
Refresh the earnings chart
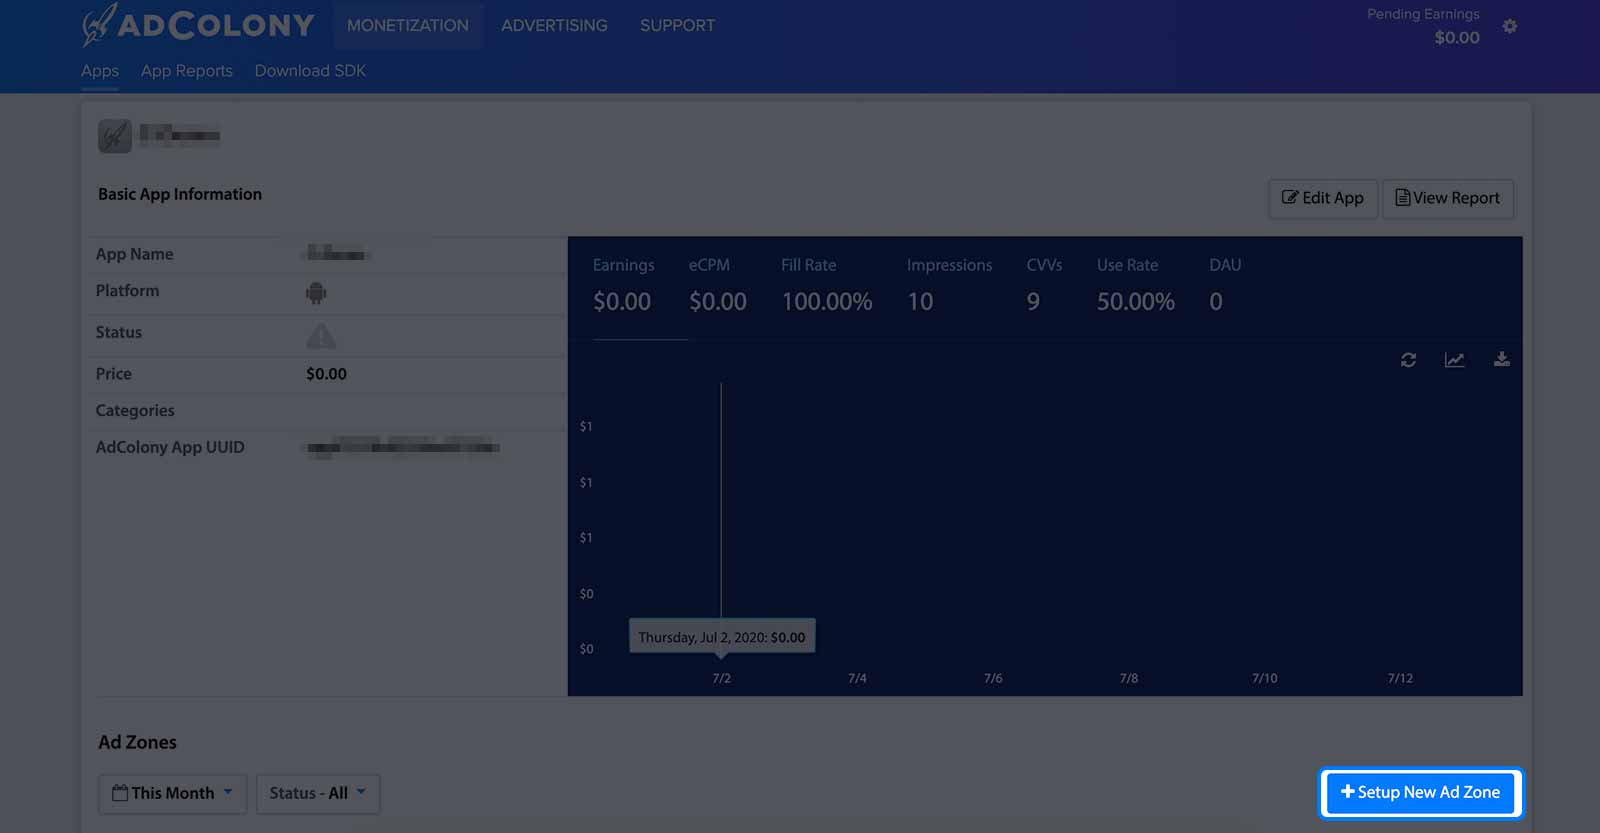pyautogui.click(x=1408, y=360)
